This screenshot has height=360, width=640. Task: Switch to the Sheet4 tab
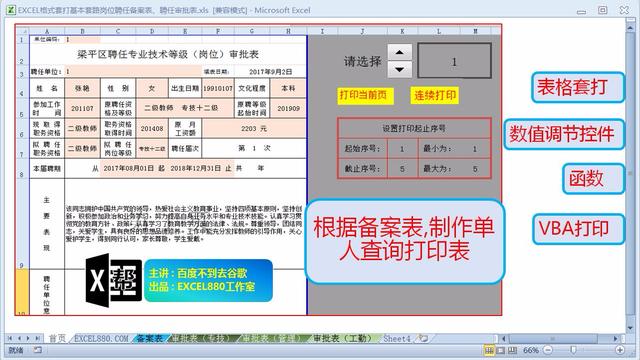(x=397, y=338)
